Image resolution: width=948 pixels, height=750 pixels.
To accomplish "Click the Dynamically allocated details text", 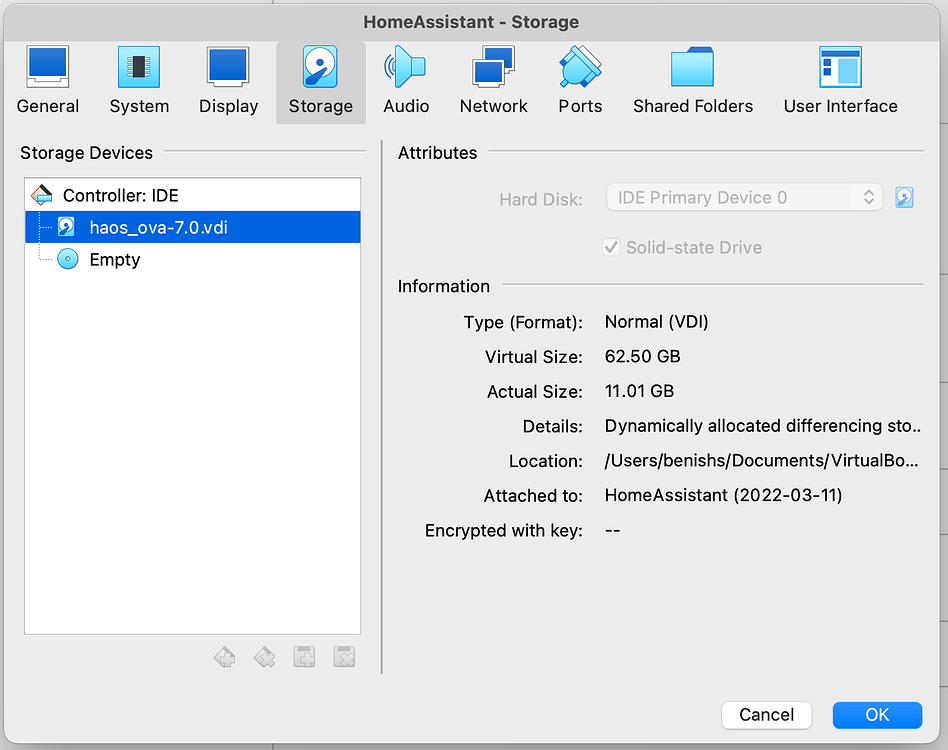I will (762, 426).
